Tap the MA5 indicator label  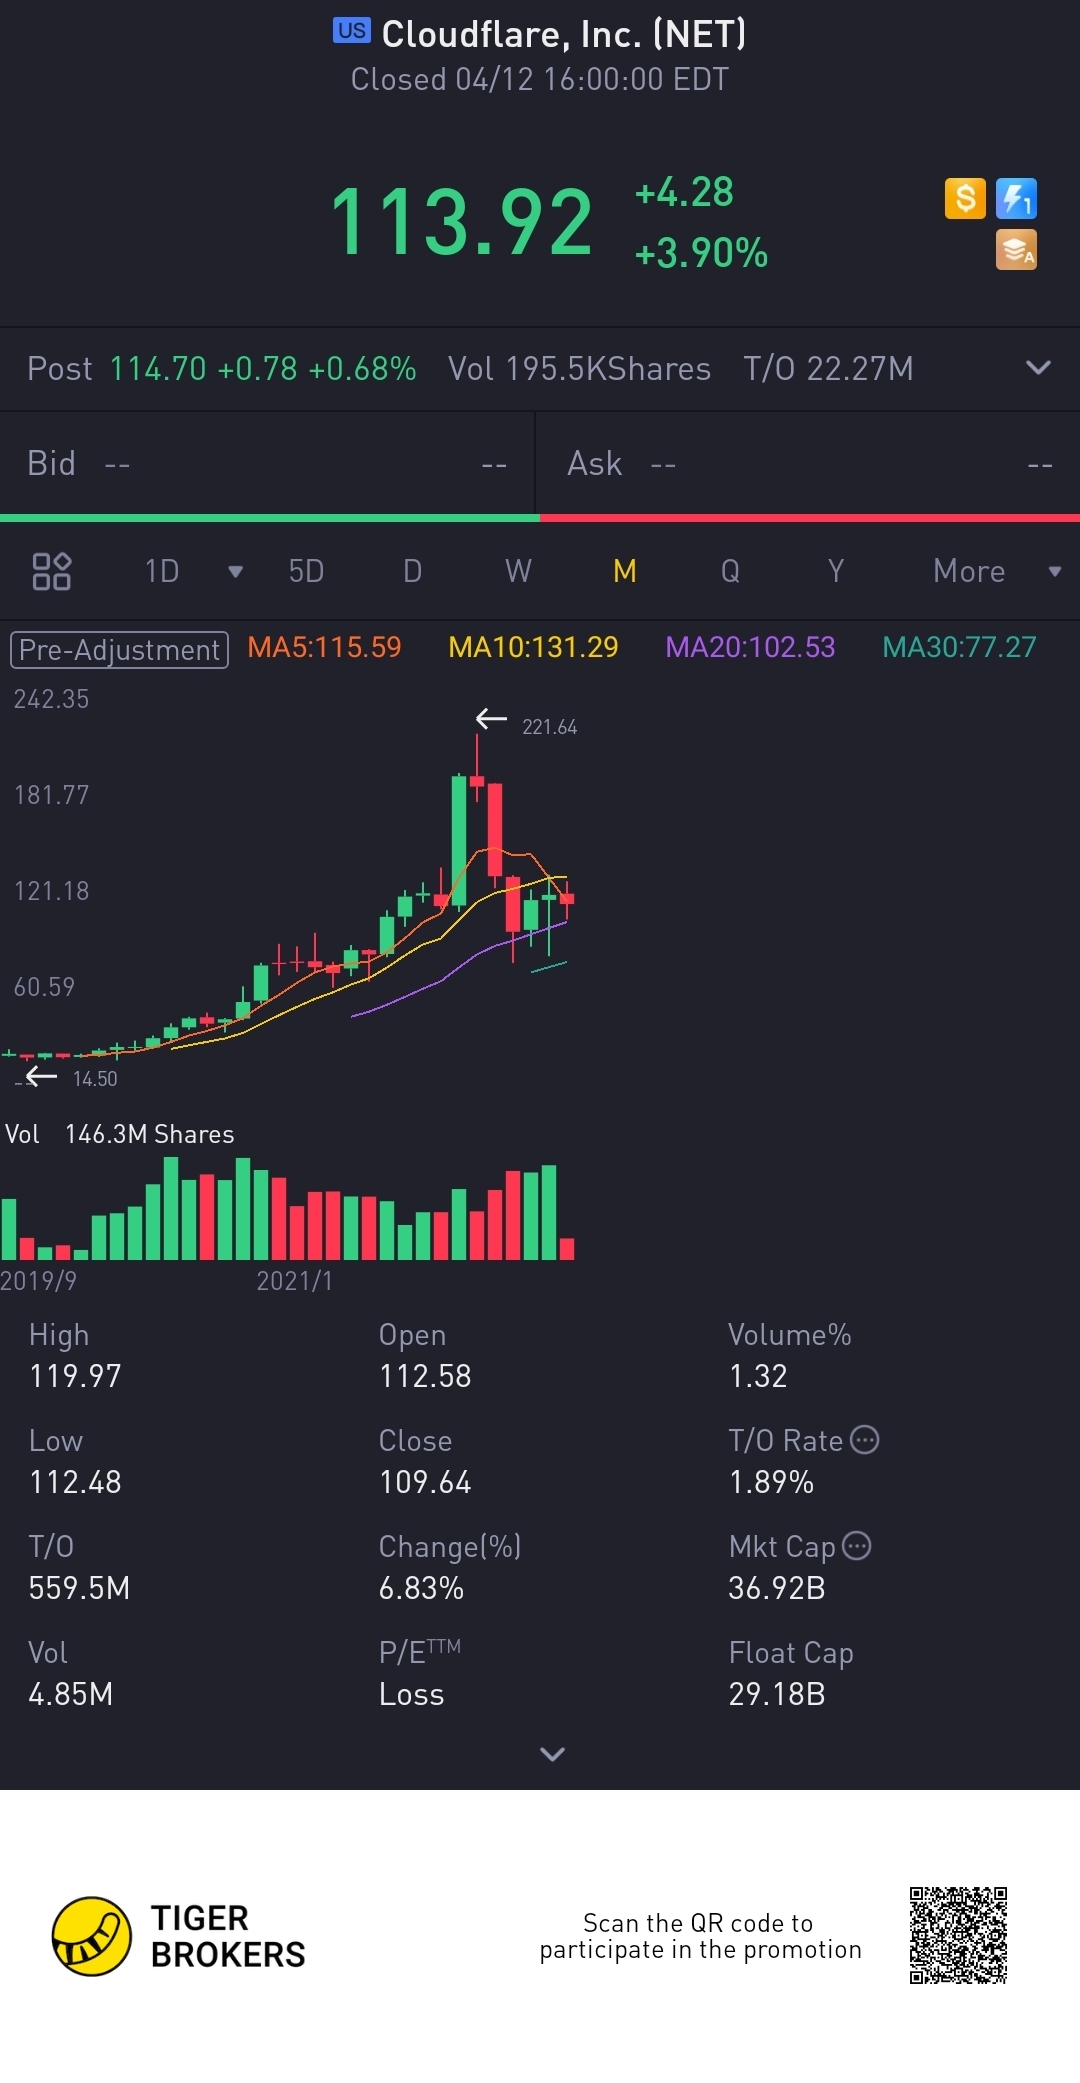pos(324,648)
